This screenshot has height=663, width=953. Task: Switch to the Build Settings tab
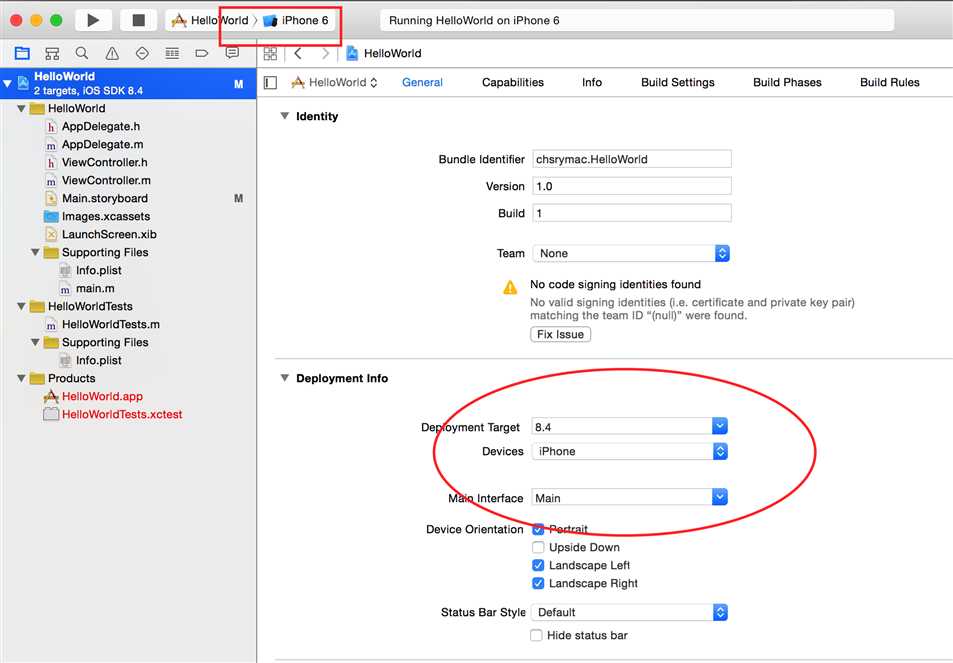point(678,83)
